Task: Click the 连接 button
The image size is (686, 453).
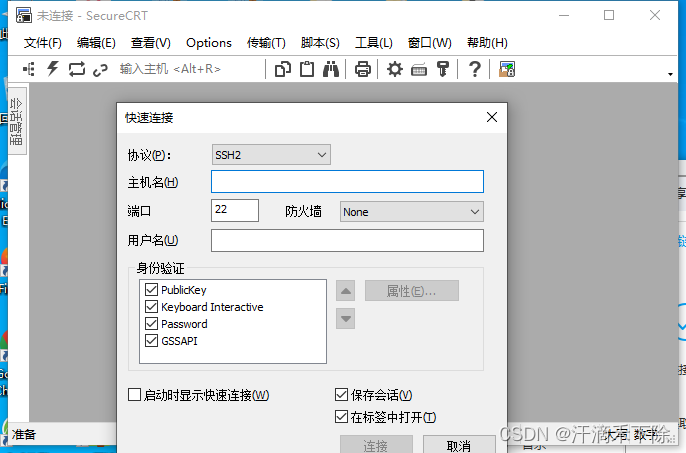Action: 376,444
